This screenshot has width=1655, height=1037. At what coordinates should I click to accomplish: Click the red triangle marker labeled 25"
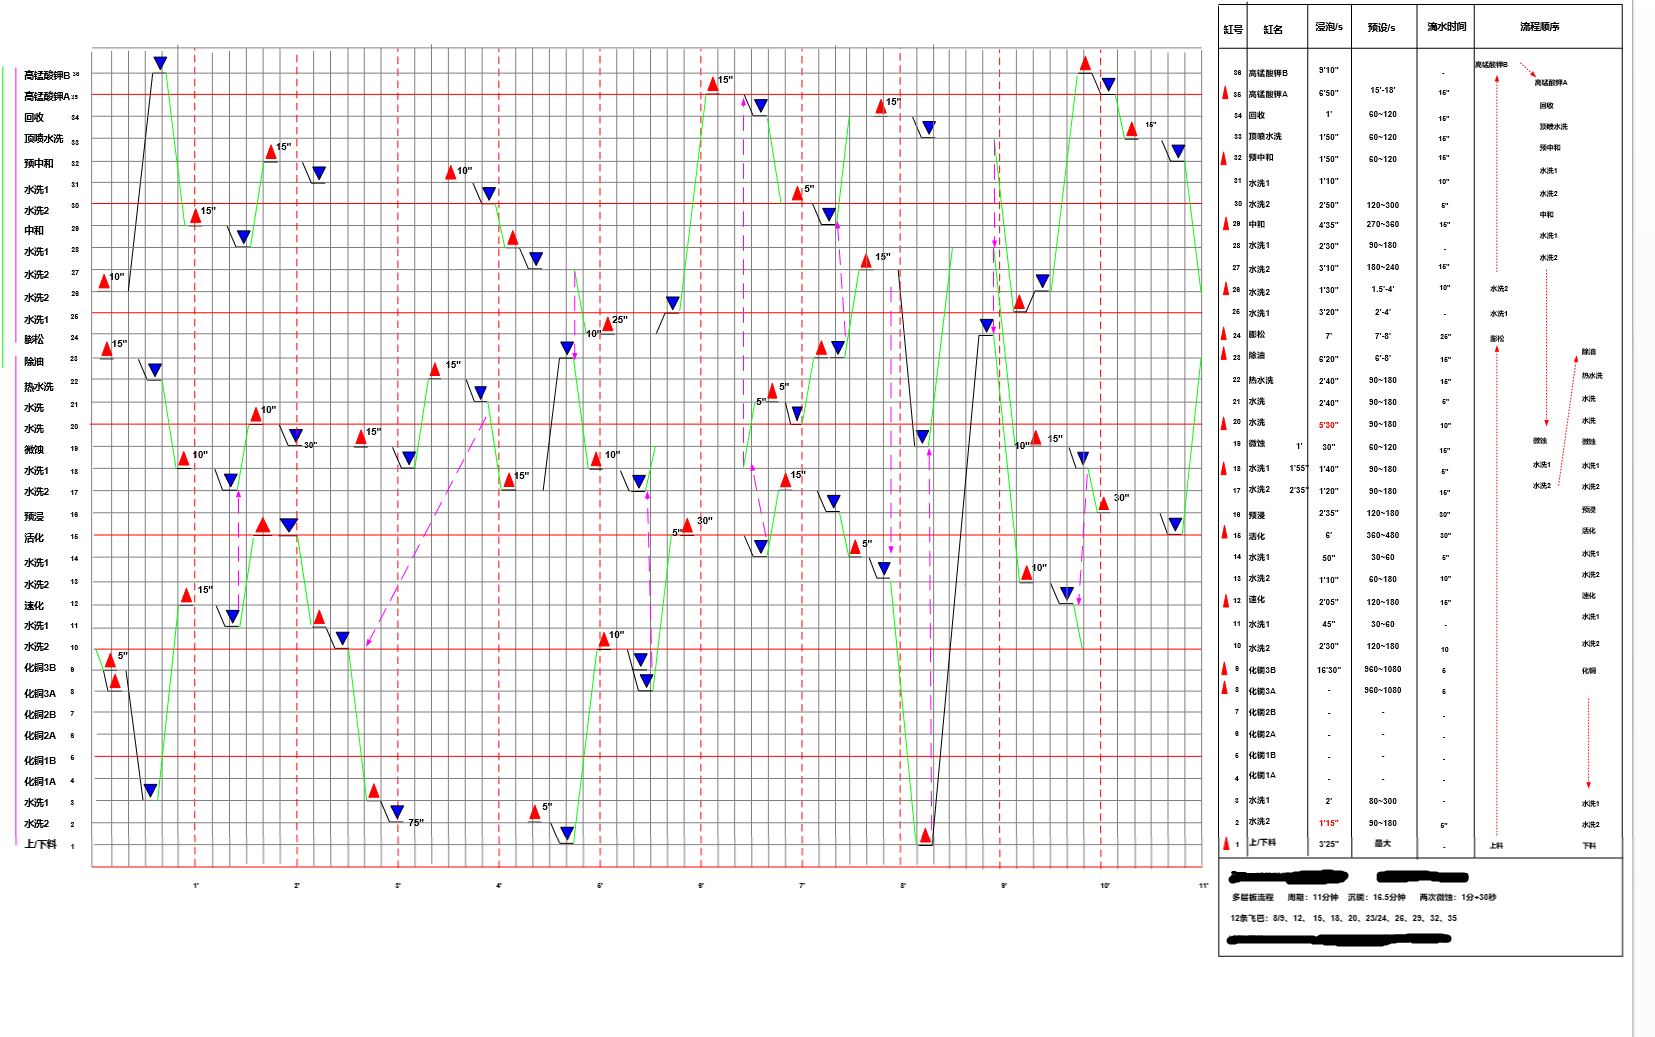click(608, 324)
